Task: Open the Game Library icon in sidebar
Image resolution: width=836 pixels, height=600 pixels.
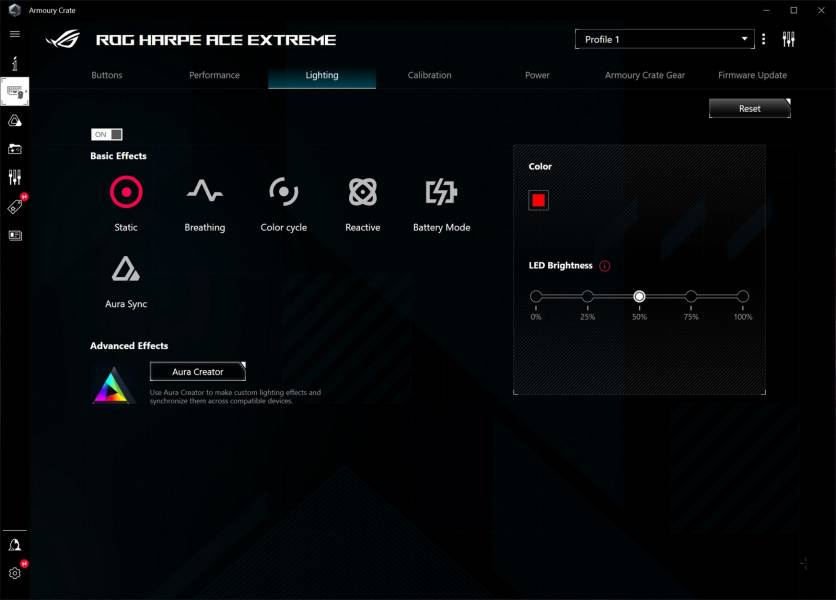Action: pyautogui.click(x=15, y=149)
